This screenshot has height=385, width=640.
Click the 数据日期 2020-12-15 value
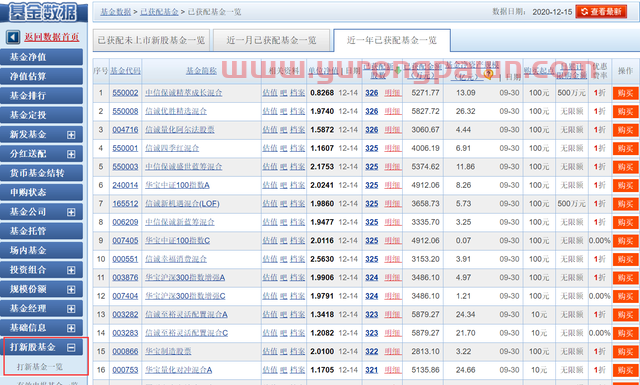coord(552,12)
